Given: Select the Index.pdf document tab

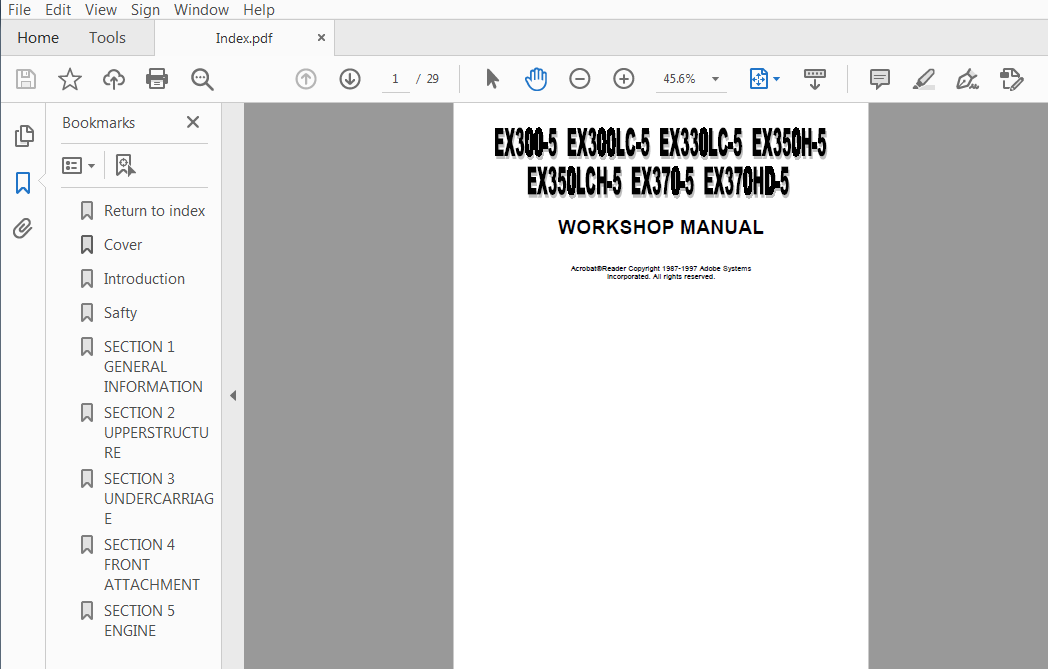Looking at the screenshot, I should pyautogui.click(x=244, y=39).
